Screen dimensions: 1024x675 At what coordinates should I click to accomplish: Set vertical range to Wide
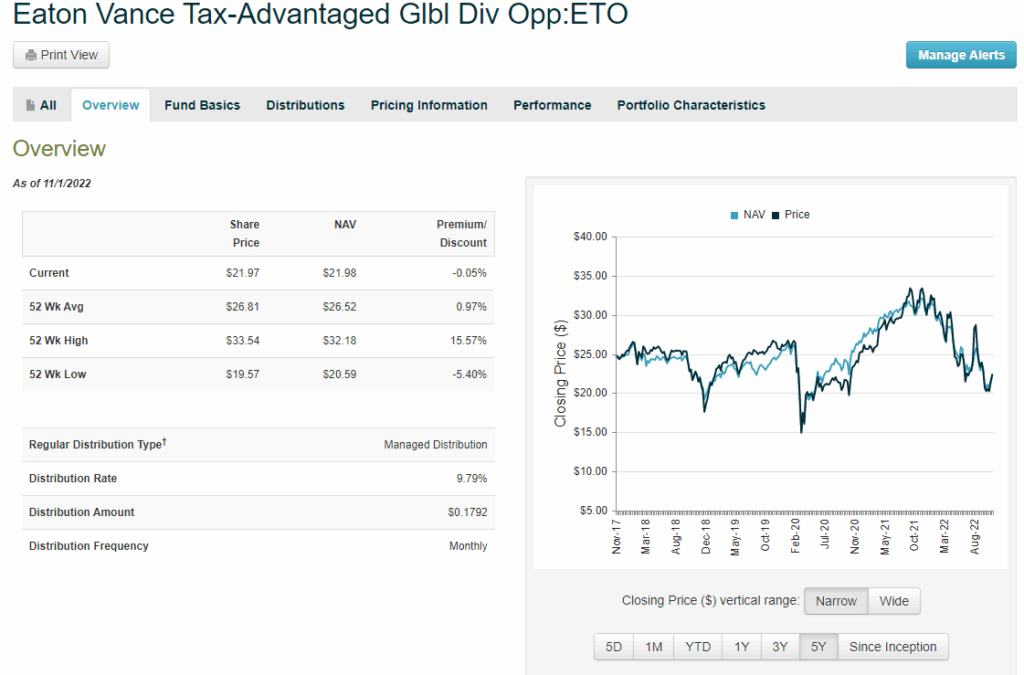tap(894, 601)
